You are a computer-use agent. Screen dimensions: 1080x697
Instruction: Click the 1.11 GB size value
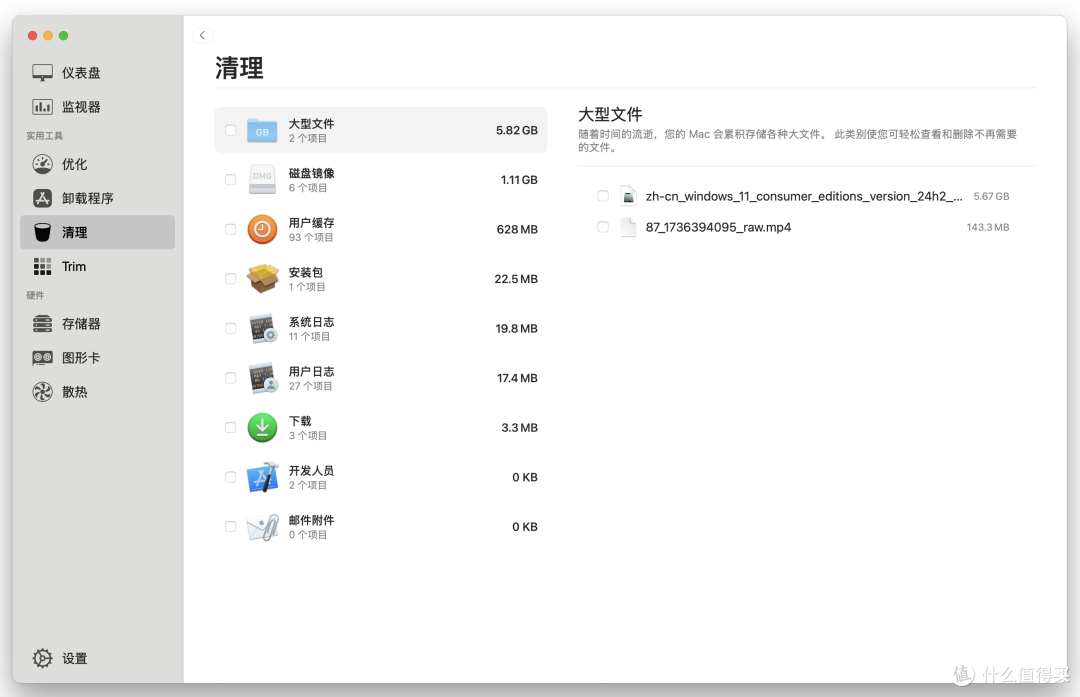(519, 180)
